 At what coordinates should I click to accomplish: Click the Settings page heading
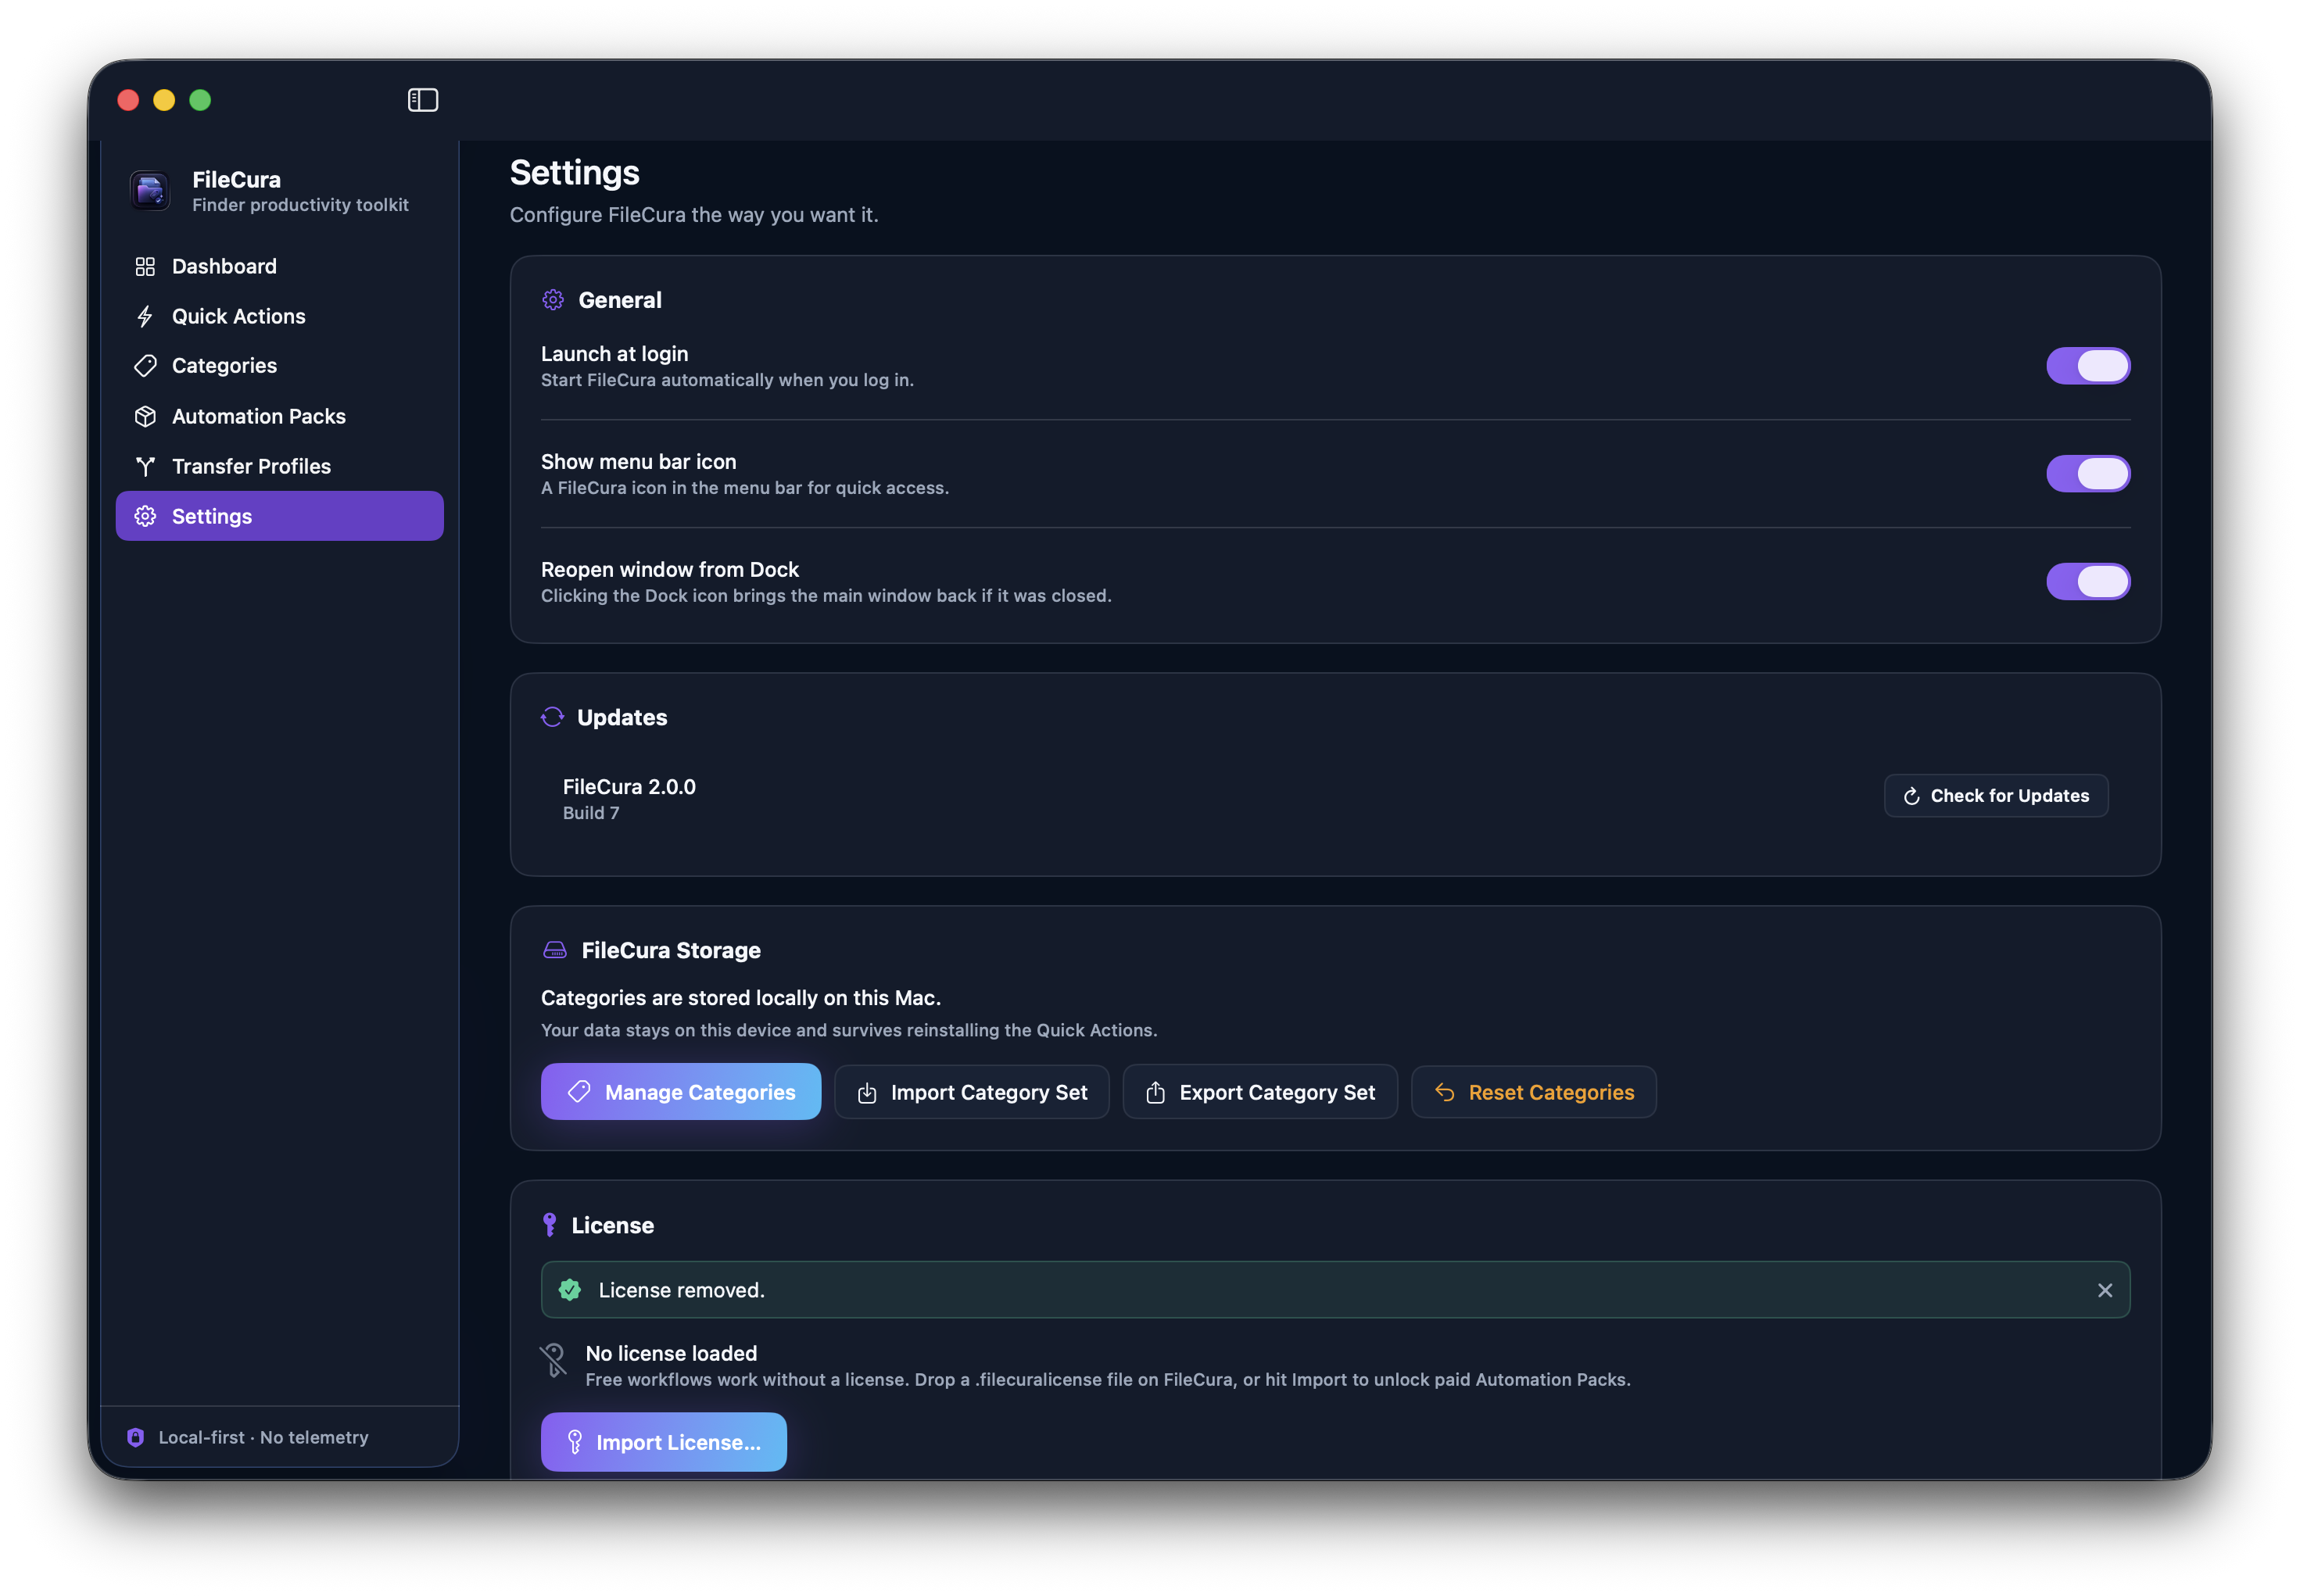click(x=575, y=173)
